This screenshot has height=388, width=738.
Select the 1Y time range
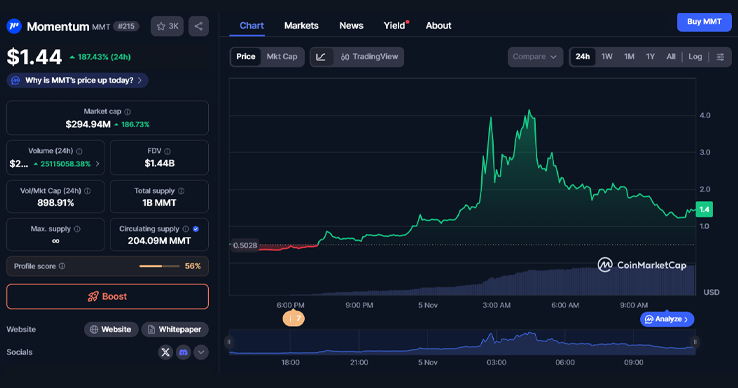click(650, 57)
